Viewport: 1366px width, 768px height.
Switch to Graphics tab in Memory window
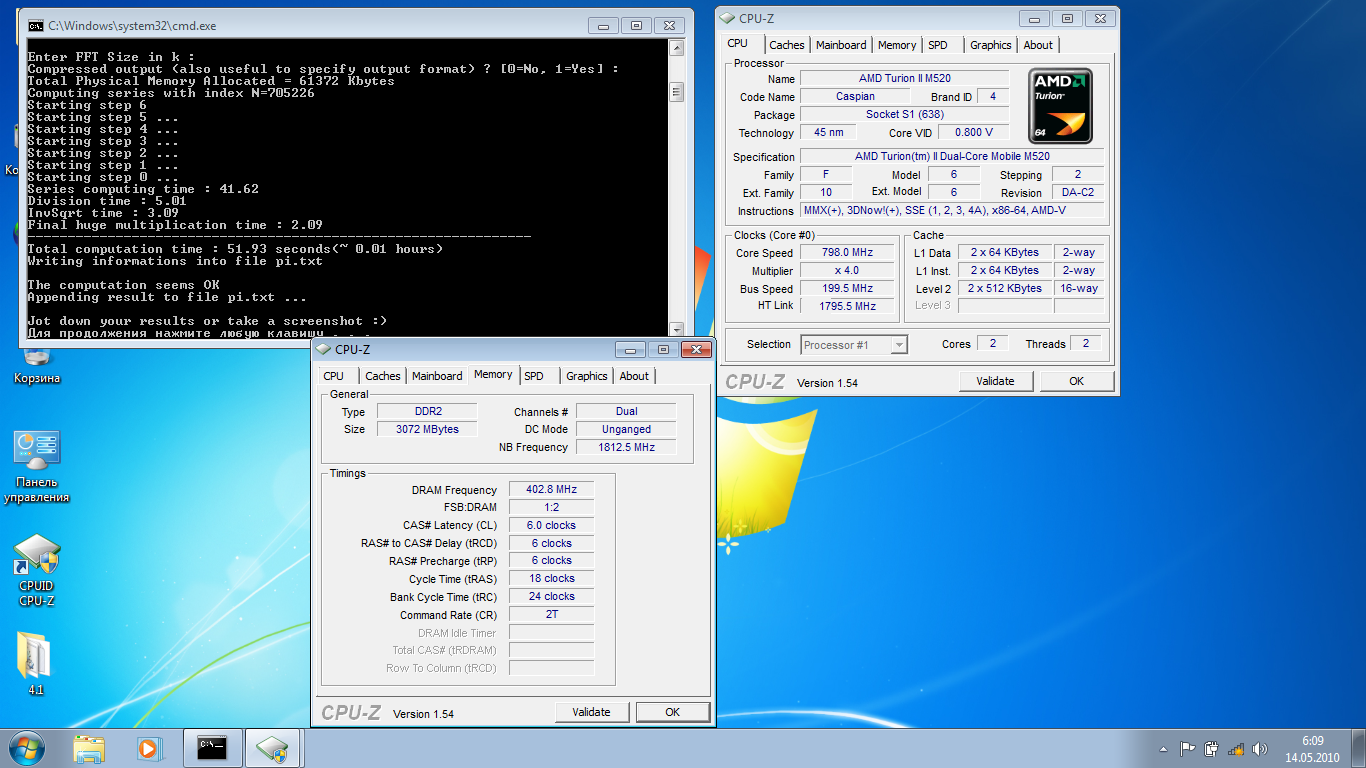(587, 376)
